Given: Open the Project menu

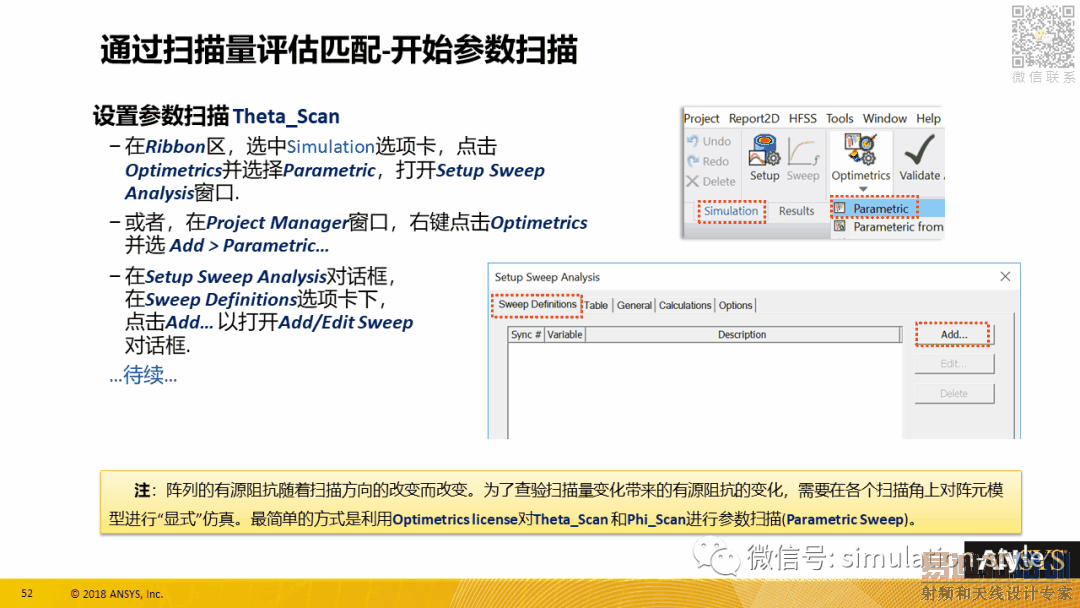Looking at the screenshot, I should tap(701, 118).
